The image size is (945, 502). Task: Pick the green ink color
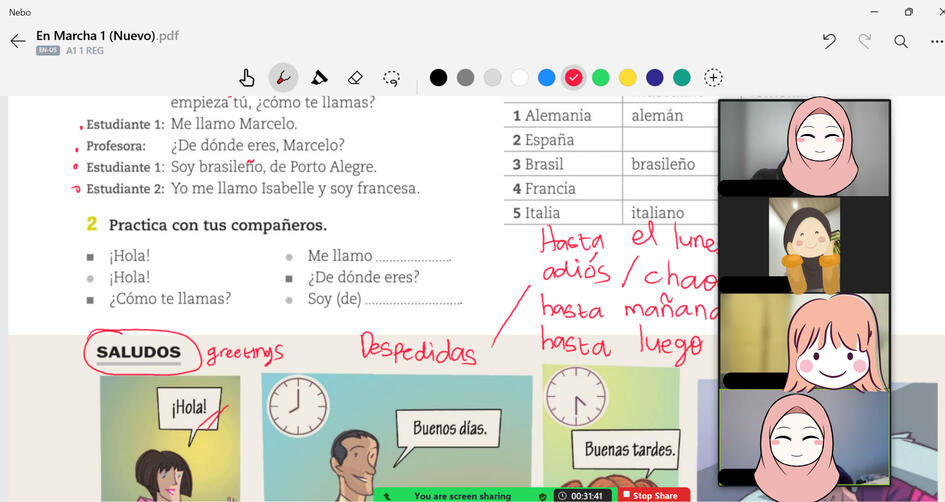coord(600,77)
